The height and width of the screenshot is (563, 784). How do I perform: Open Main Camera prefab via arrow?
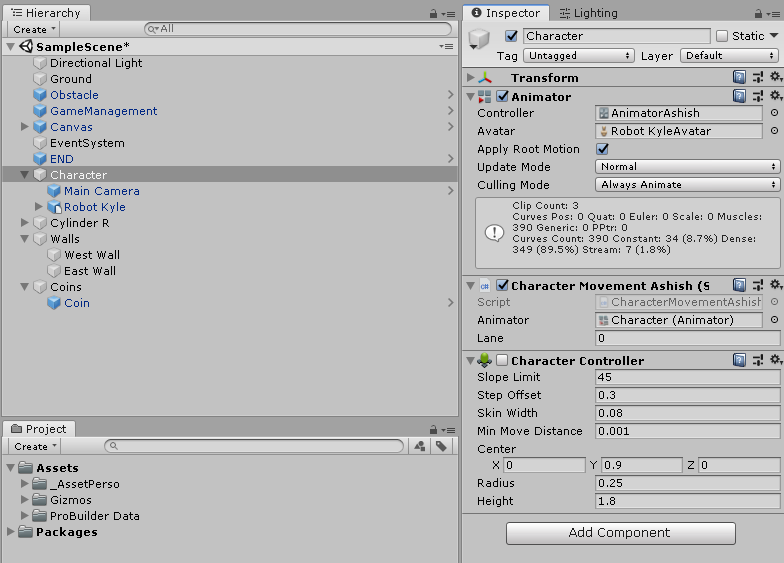(x=450, y=190)
